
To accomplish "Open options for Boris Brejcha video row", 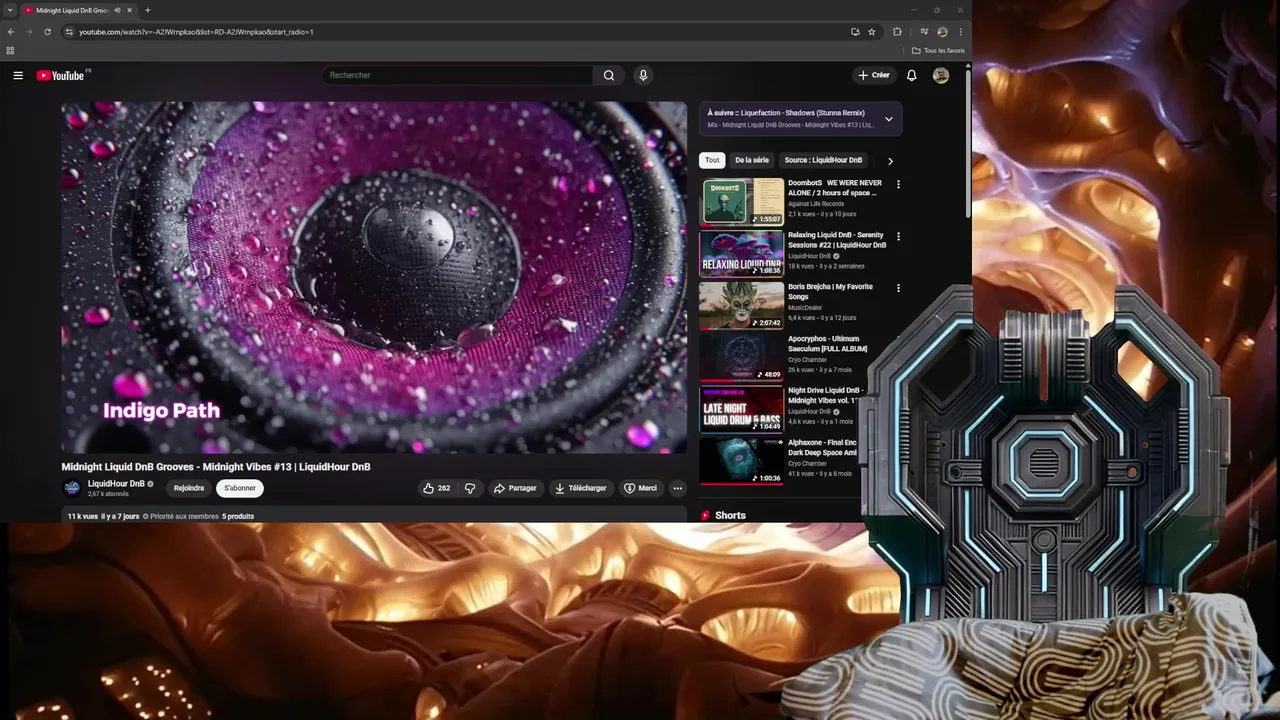I will (898, 288).
